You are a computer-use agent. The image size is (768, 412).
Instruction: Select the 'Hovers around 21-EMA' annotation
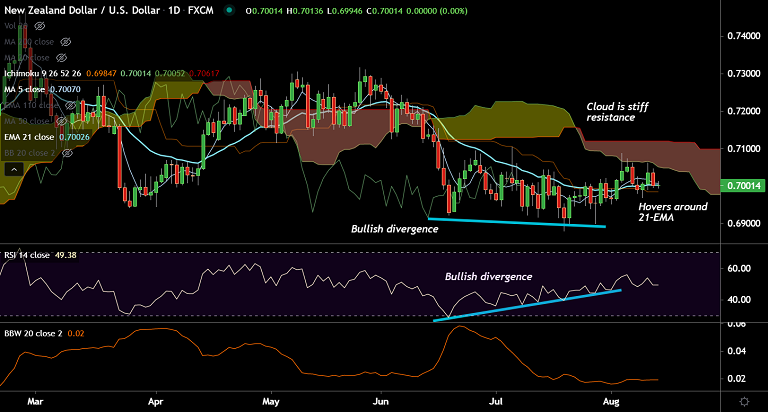coord(672,212)
